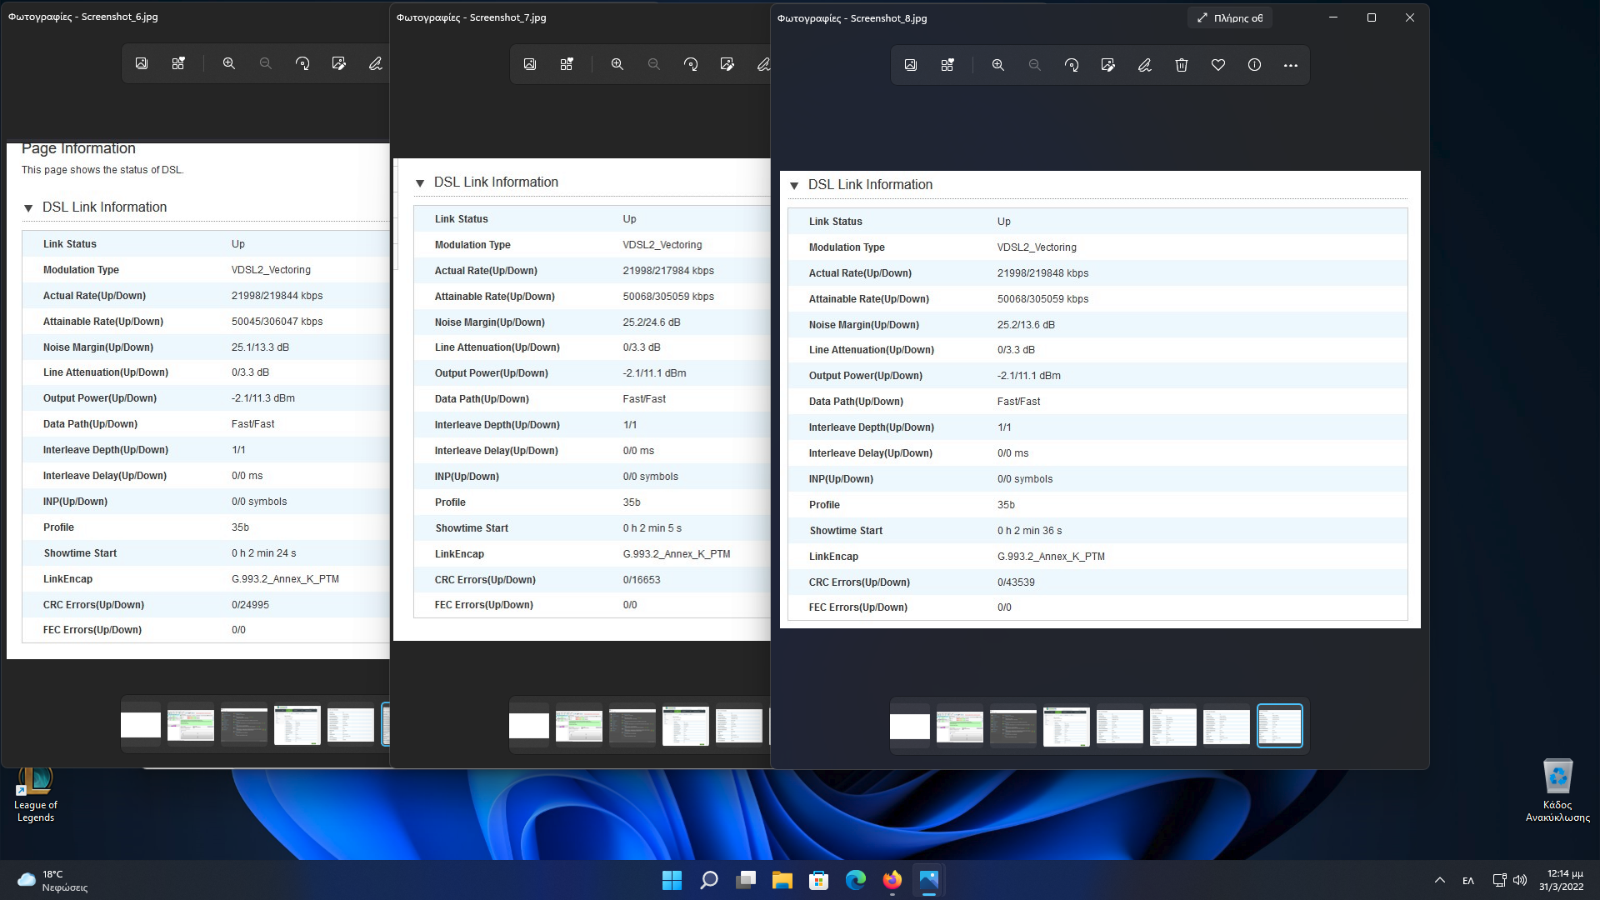Show file info for Screenshot_8

pos(1254,65)
